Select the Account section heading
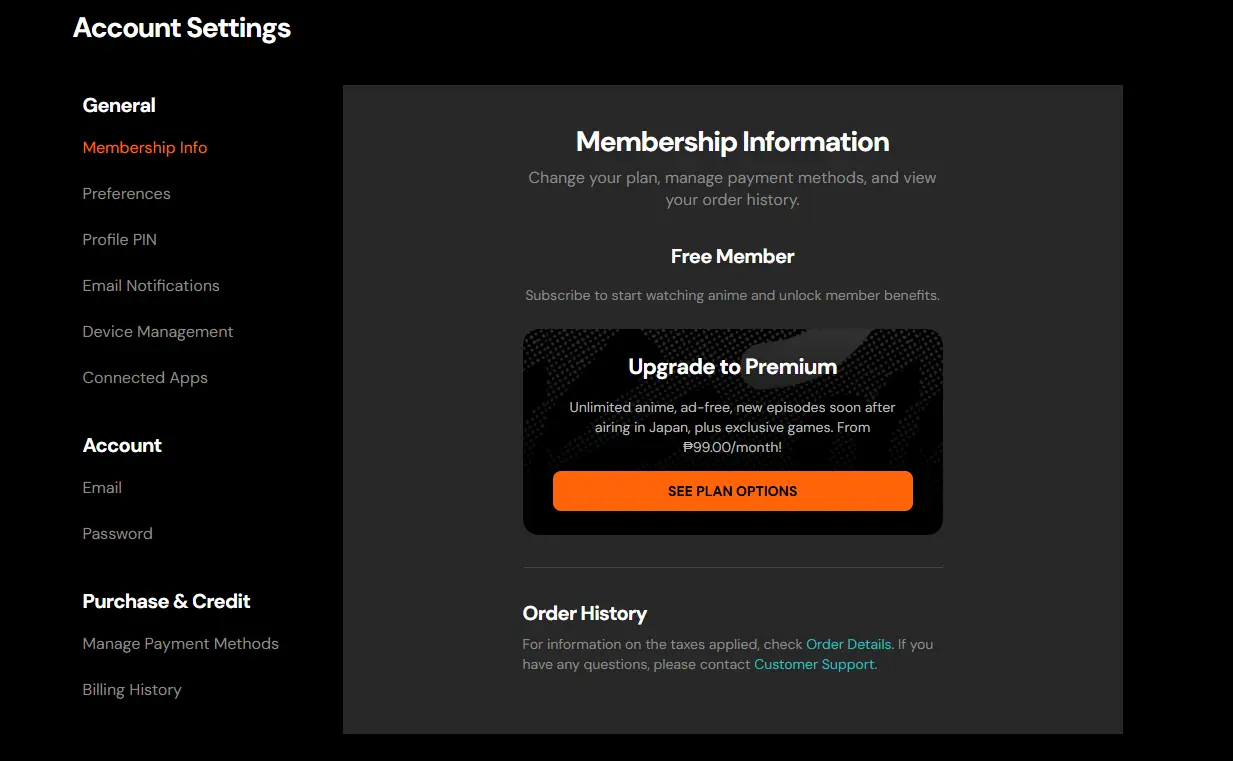Screen dimensions: 1233x761 [x=122, y=445]
